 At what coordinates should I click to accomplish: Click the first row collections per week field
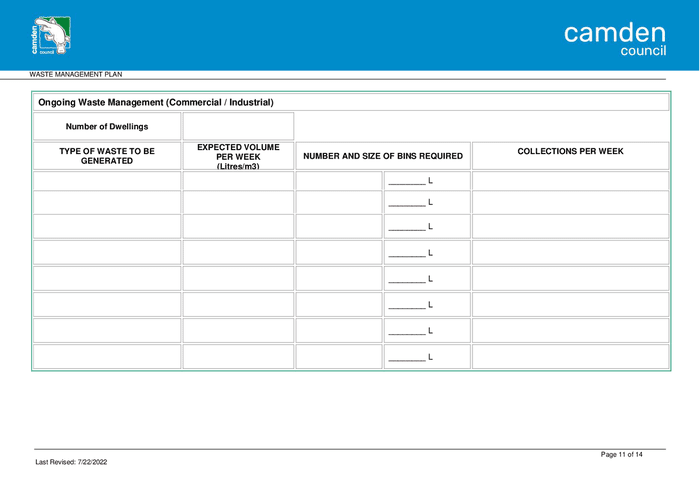coord(570,181)
